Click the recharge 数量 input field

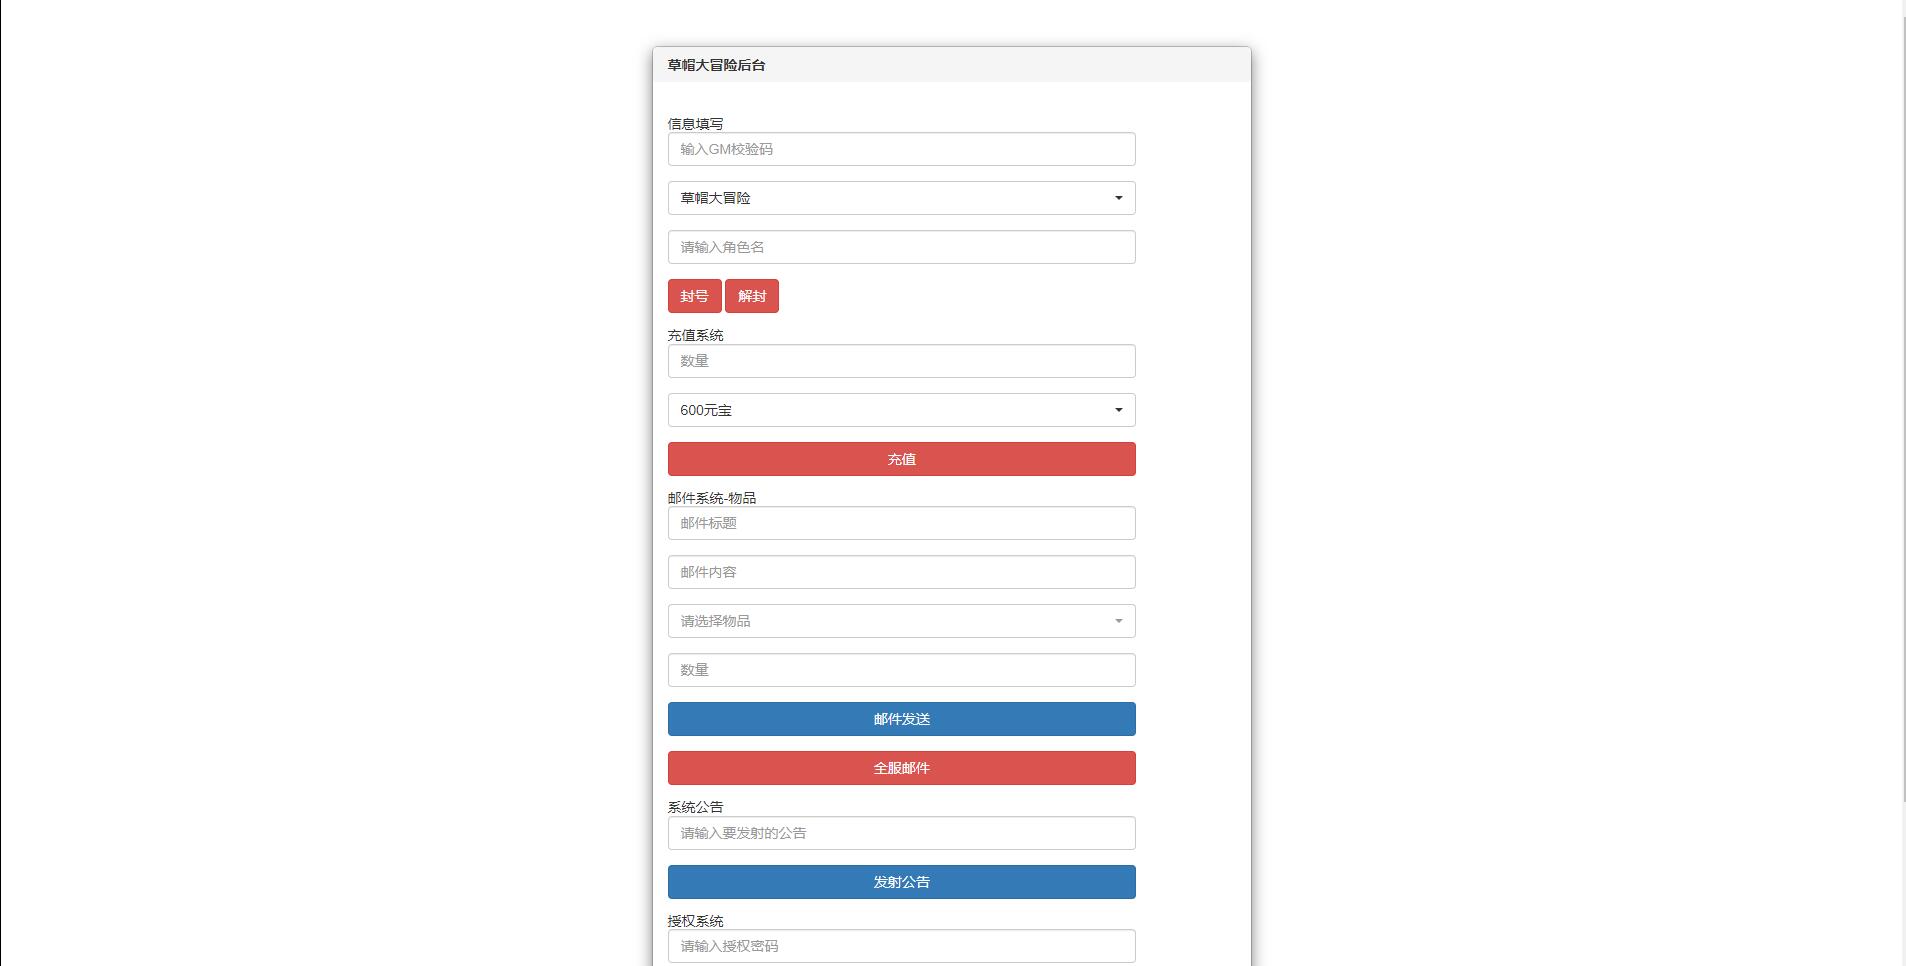point(901,361)
